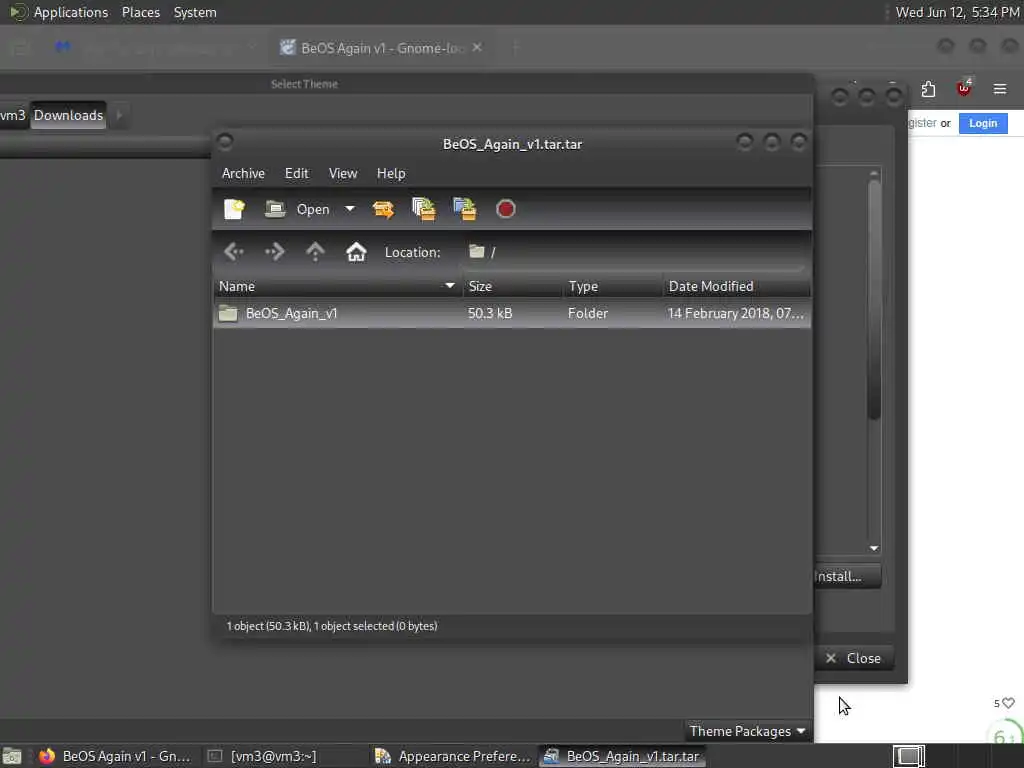The height and width of the screenshot is (768, 1024).
Task: Go to archive home location
Action: pos(356,251)
